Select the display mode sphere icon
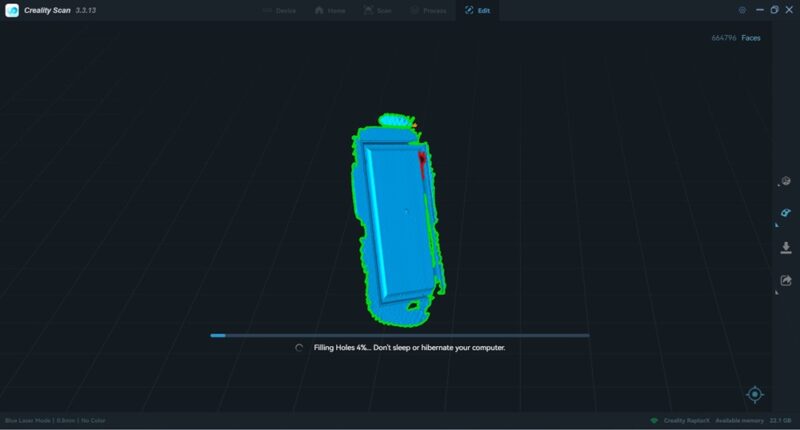The width and height of the screenshot is (800, 430). click(786, 180)
